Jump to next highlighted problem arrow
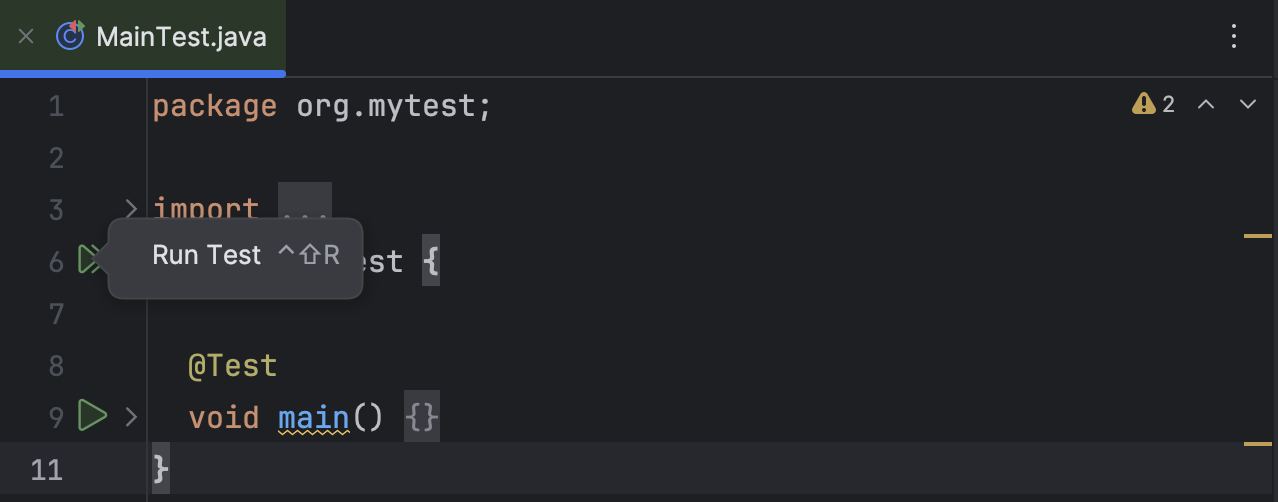 pyautogui.click(x=1247, y=104)
